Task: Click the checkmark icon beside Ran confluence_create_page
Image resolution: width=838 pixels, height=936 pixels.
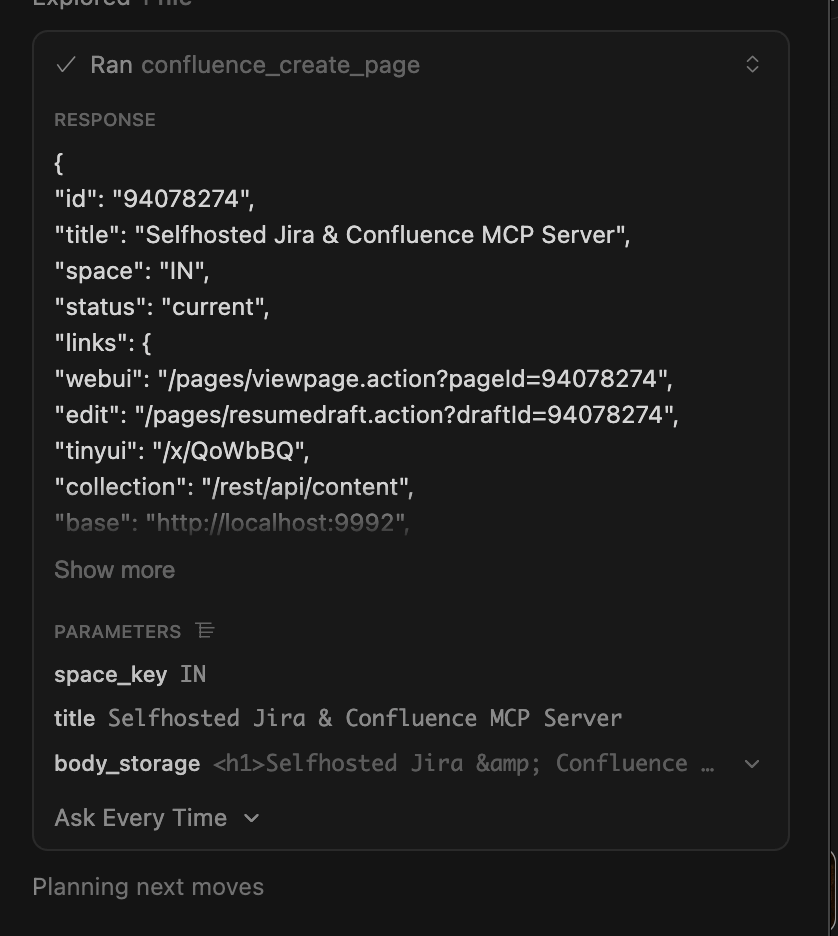Action: [x=66, y=64]
